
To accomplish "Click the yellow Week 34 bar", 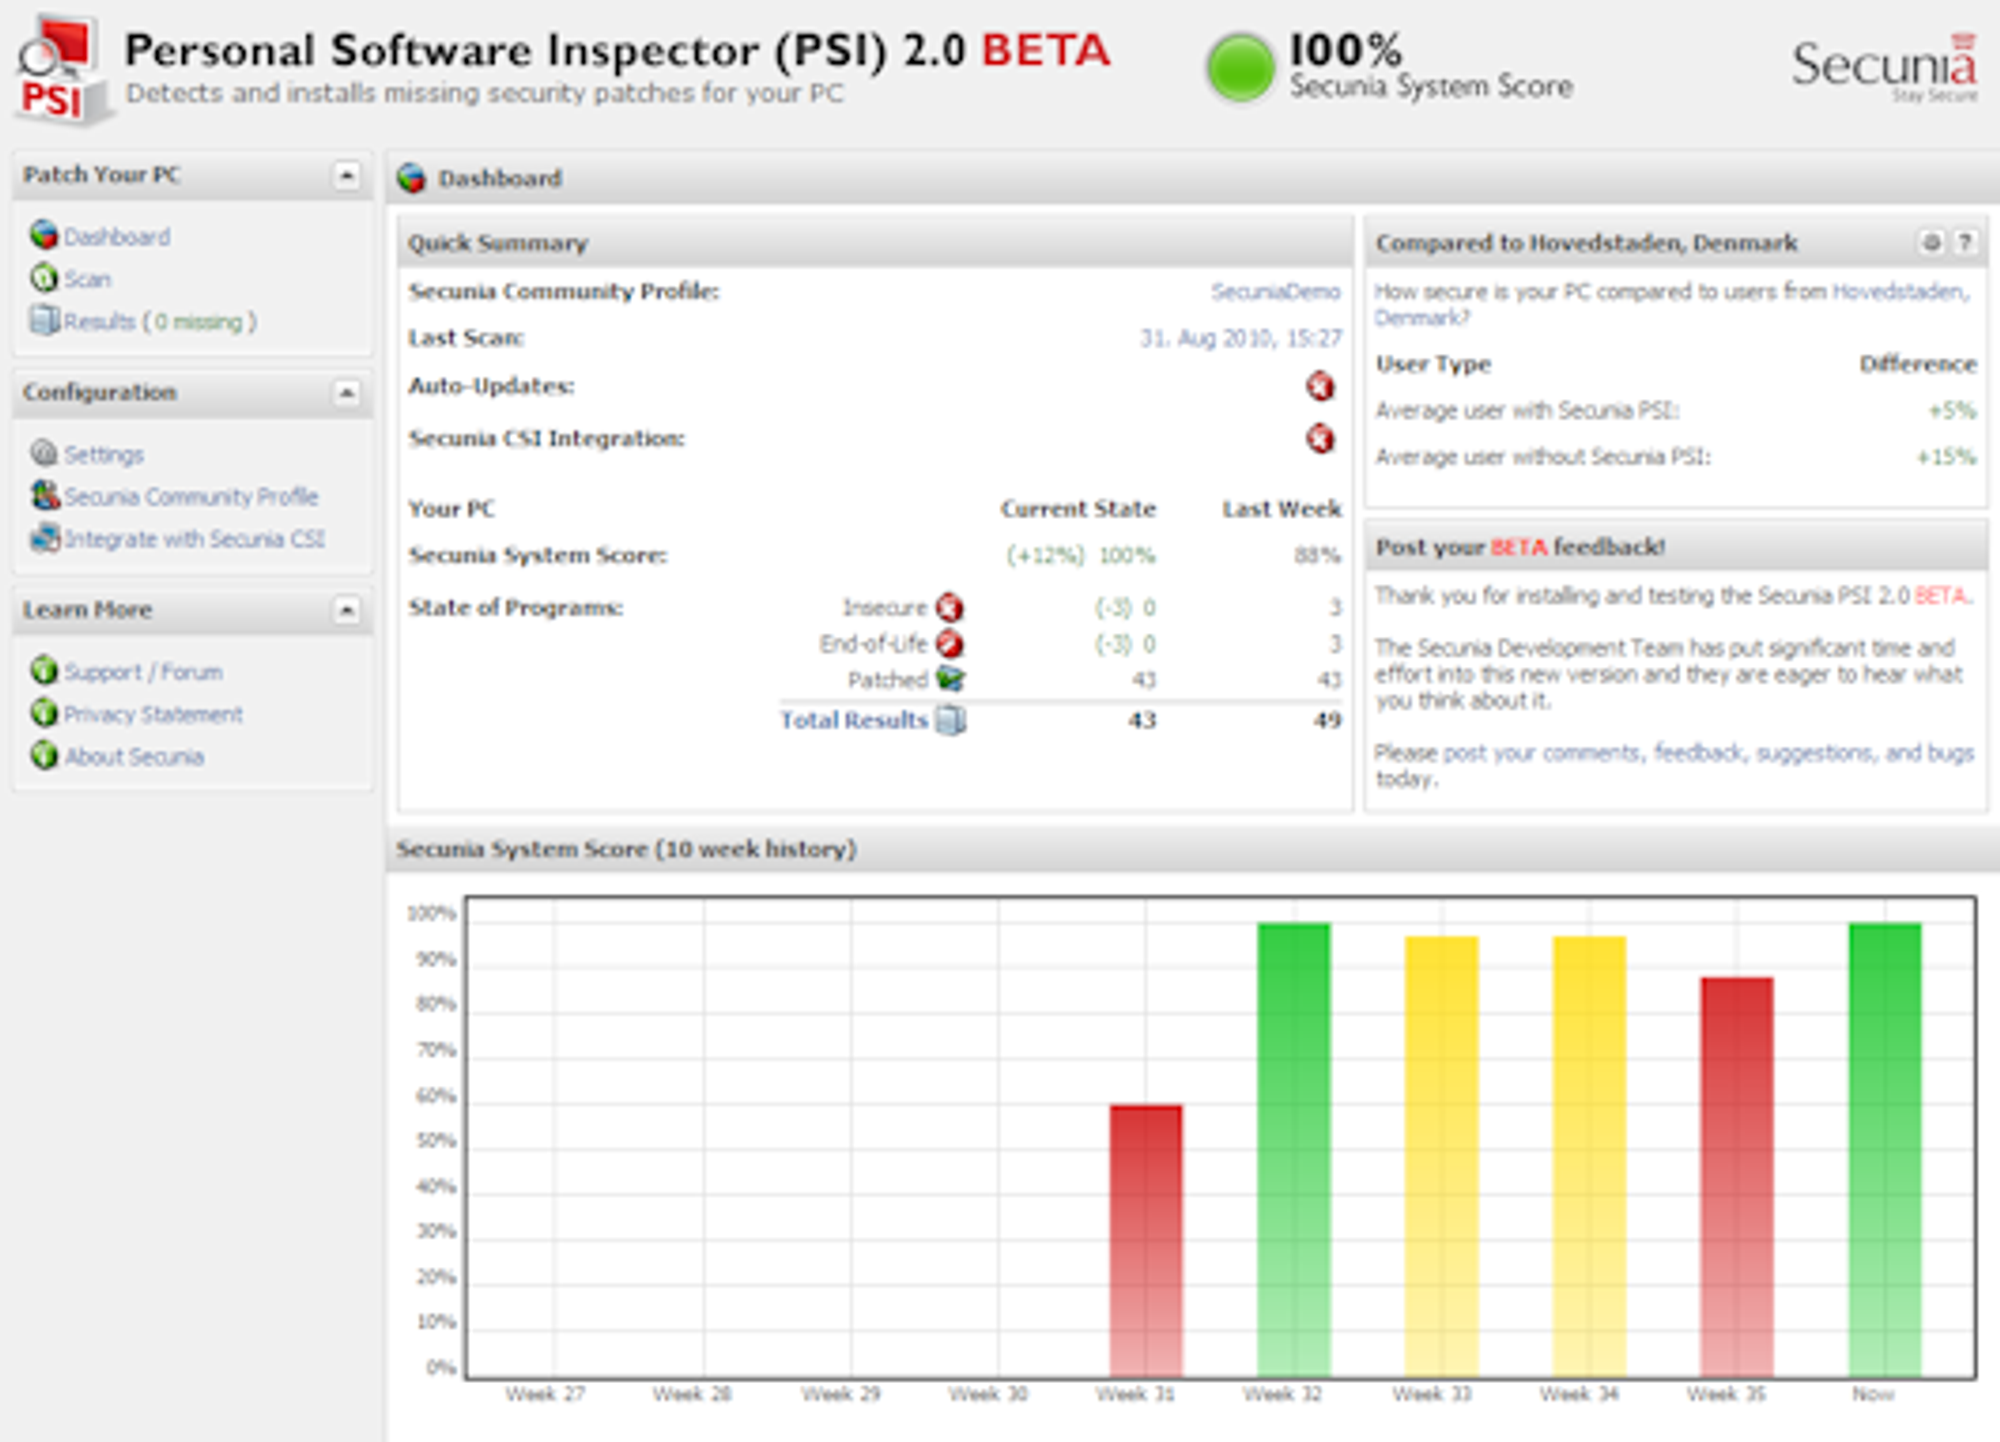I will pyautogui.click(x=1589, y=1157).
